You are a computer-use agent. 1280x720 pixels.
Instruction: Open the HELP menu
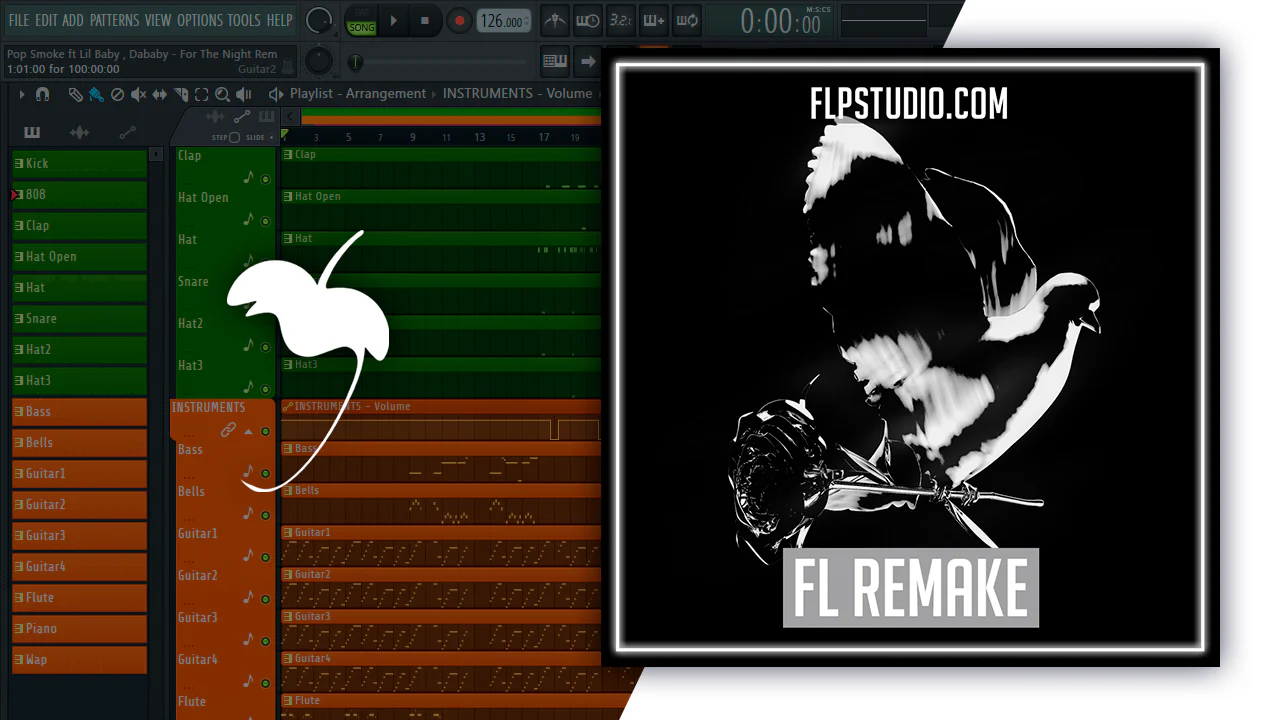click(x=280, y=20)
